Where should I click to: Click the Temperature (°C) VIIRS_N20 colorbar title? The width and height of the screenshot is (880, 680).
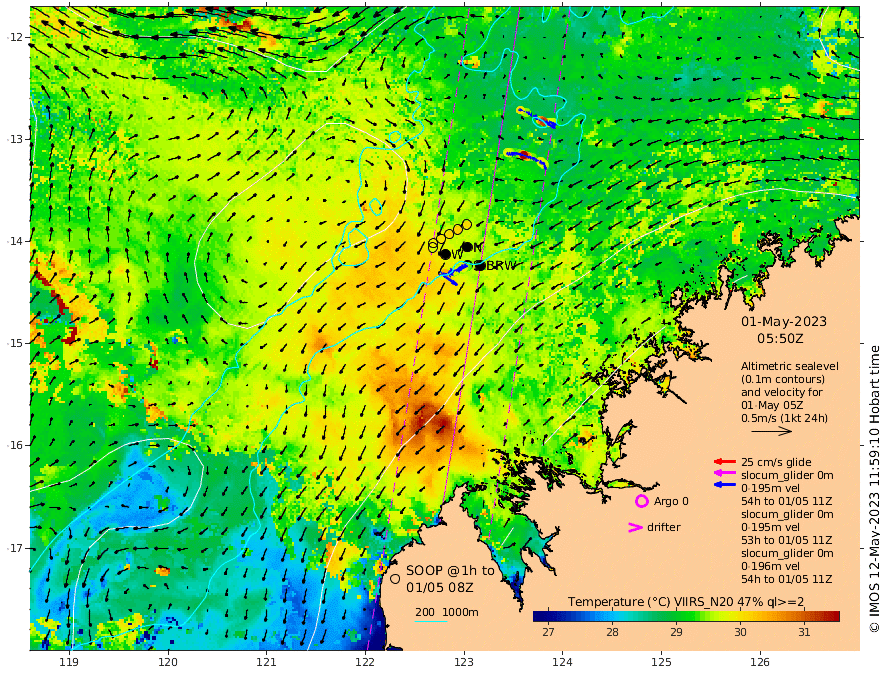(x=685, y=601)
